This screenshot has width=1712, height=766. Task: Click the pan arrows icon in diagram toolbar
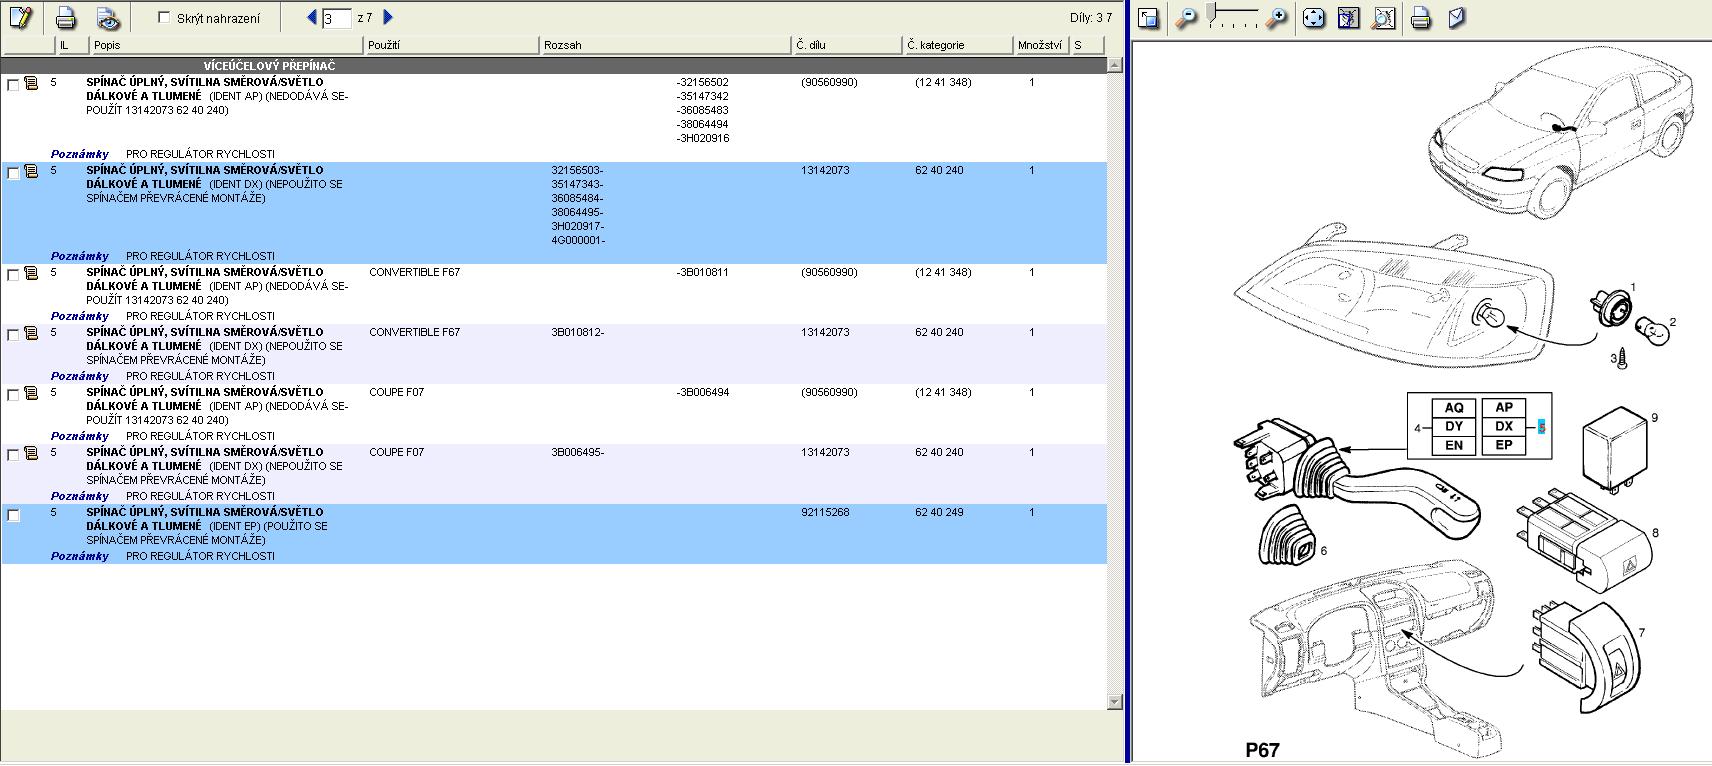[1314, 18]
